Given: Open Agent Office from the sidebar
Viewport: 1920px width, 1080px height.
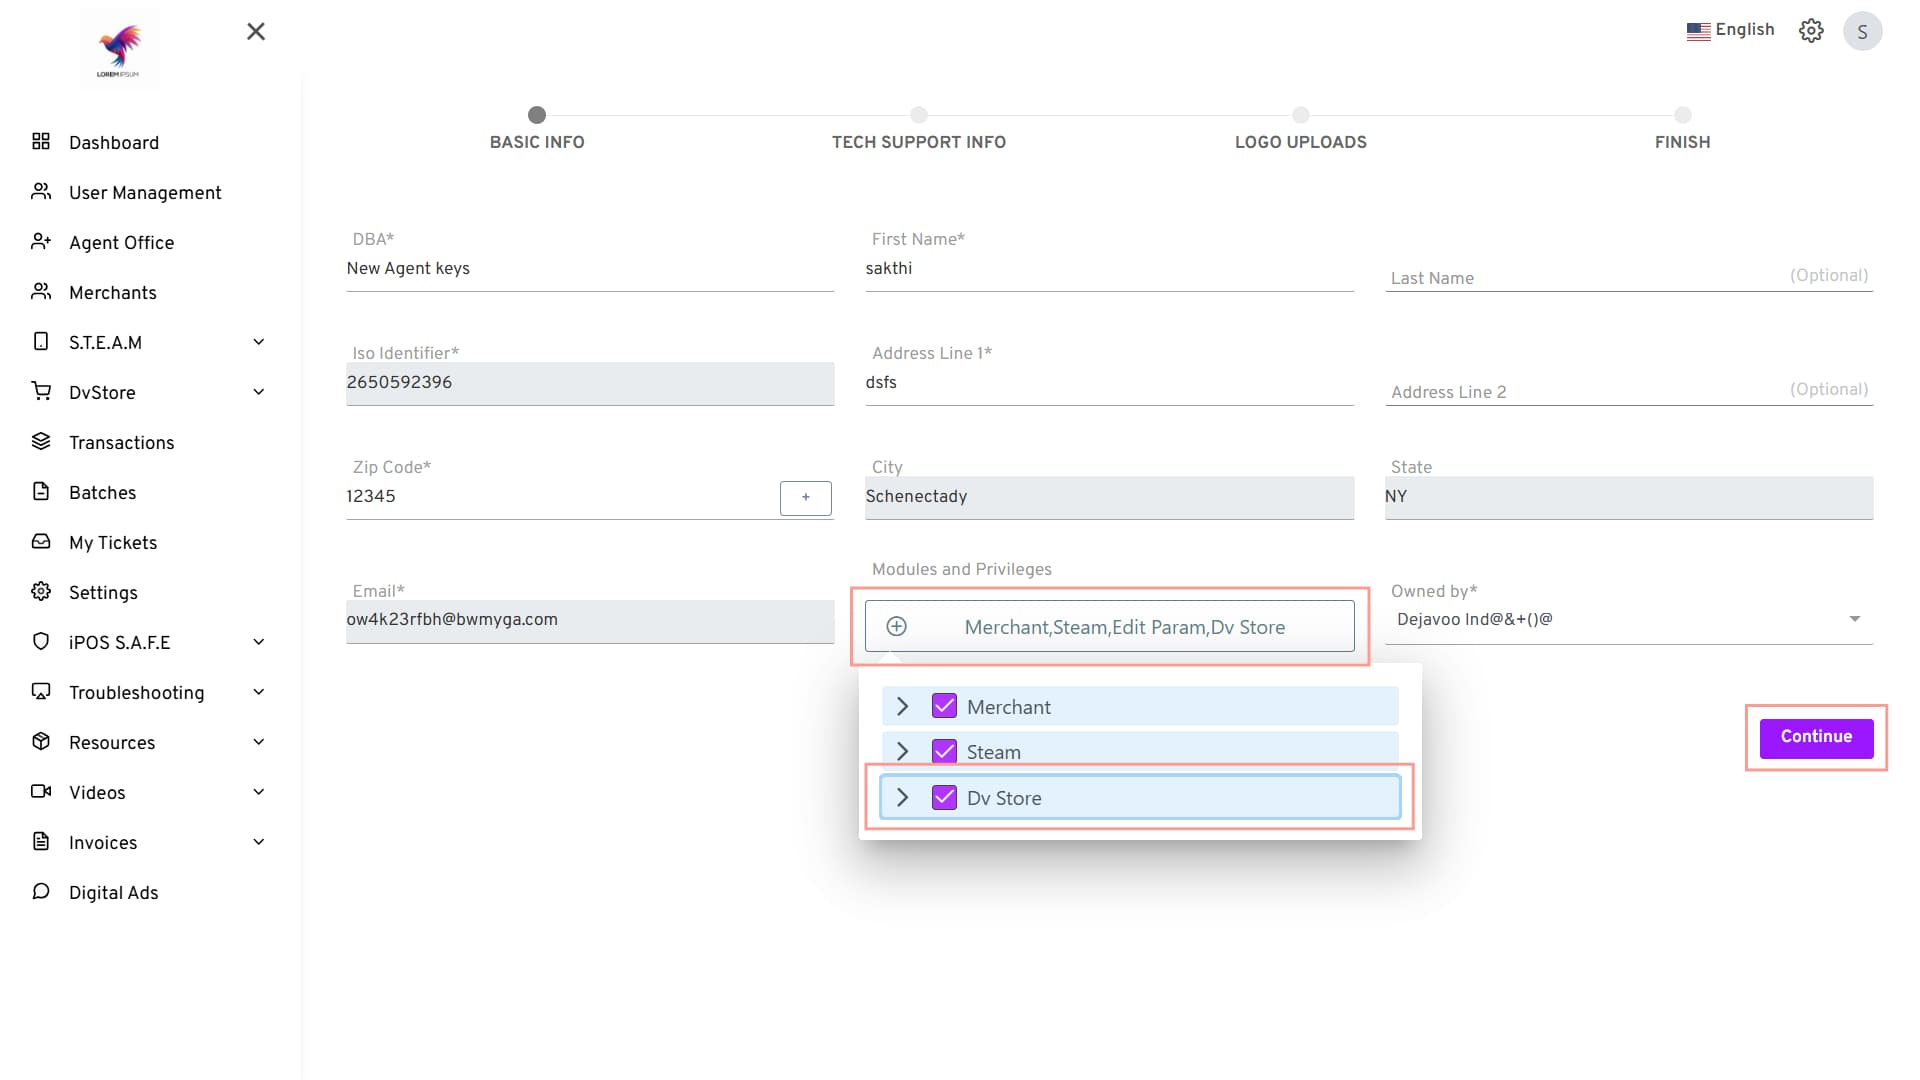Looking at the screenshot, I should (x=121, y=242).
